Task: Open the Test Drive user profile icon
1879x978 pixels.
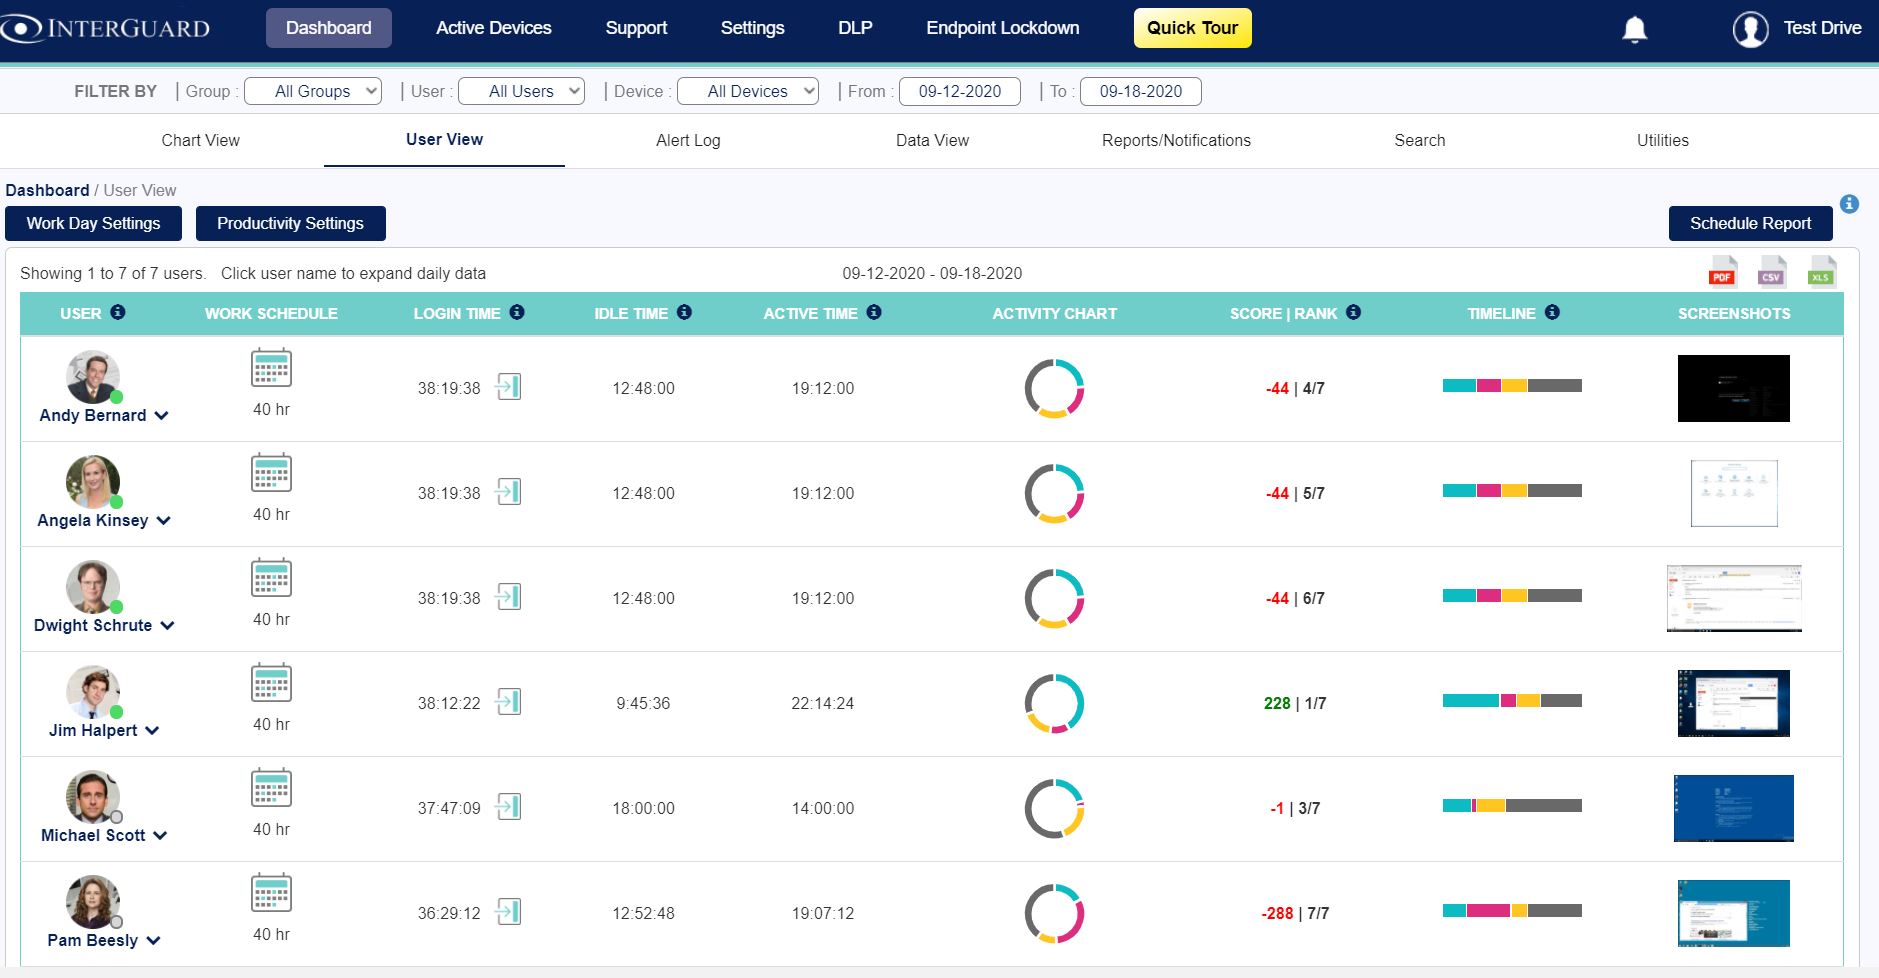Action: (x=1750, y=29)
